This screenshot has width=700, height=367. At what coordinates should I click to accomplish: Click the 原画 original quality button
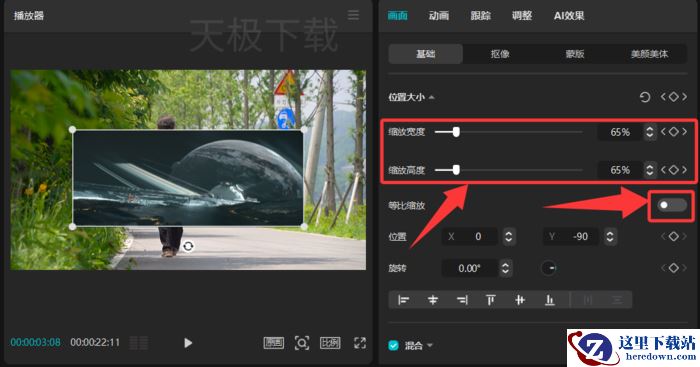click(274, 342)
